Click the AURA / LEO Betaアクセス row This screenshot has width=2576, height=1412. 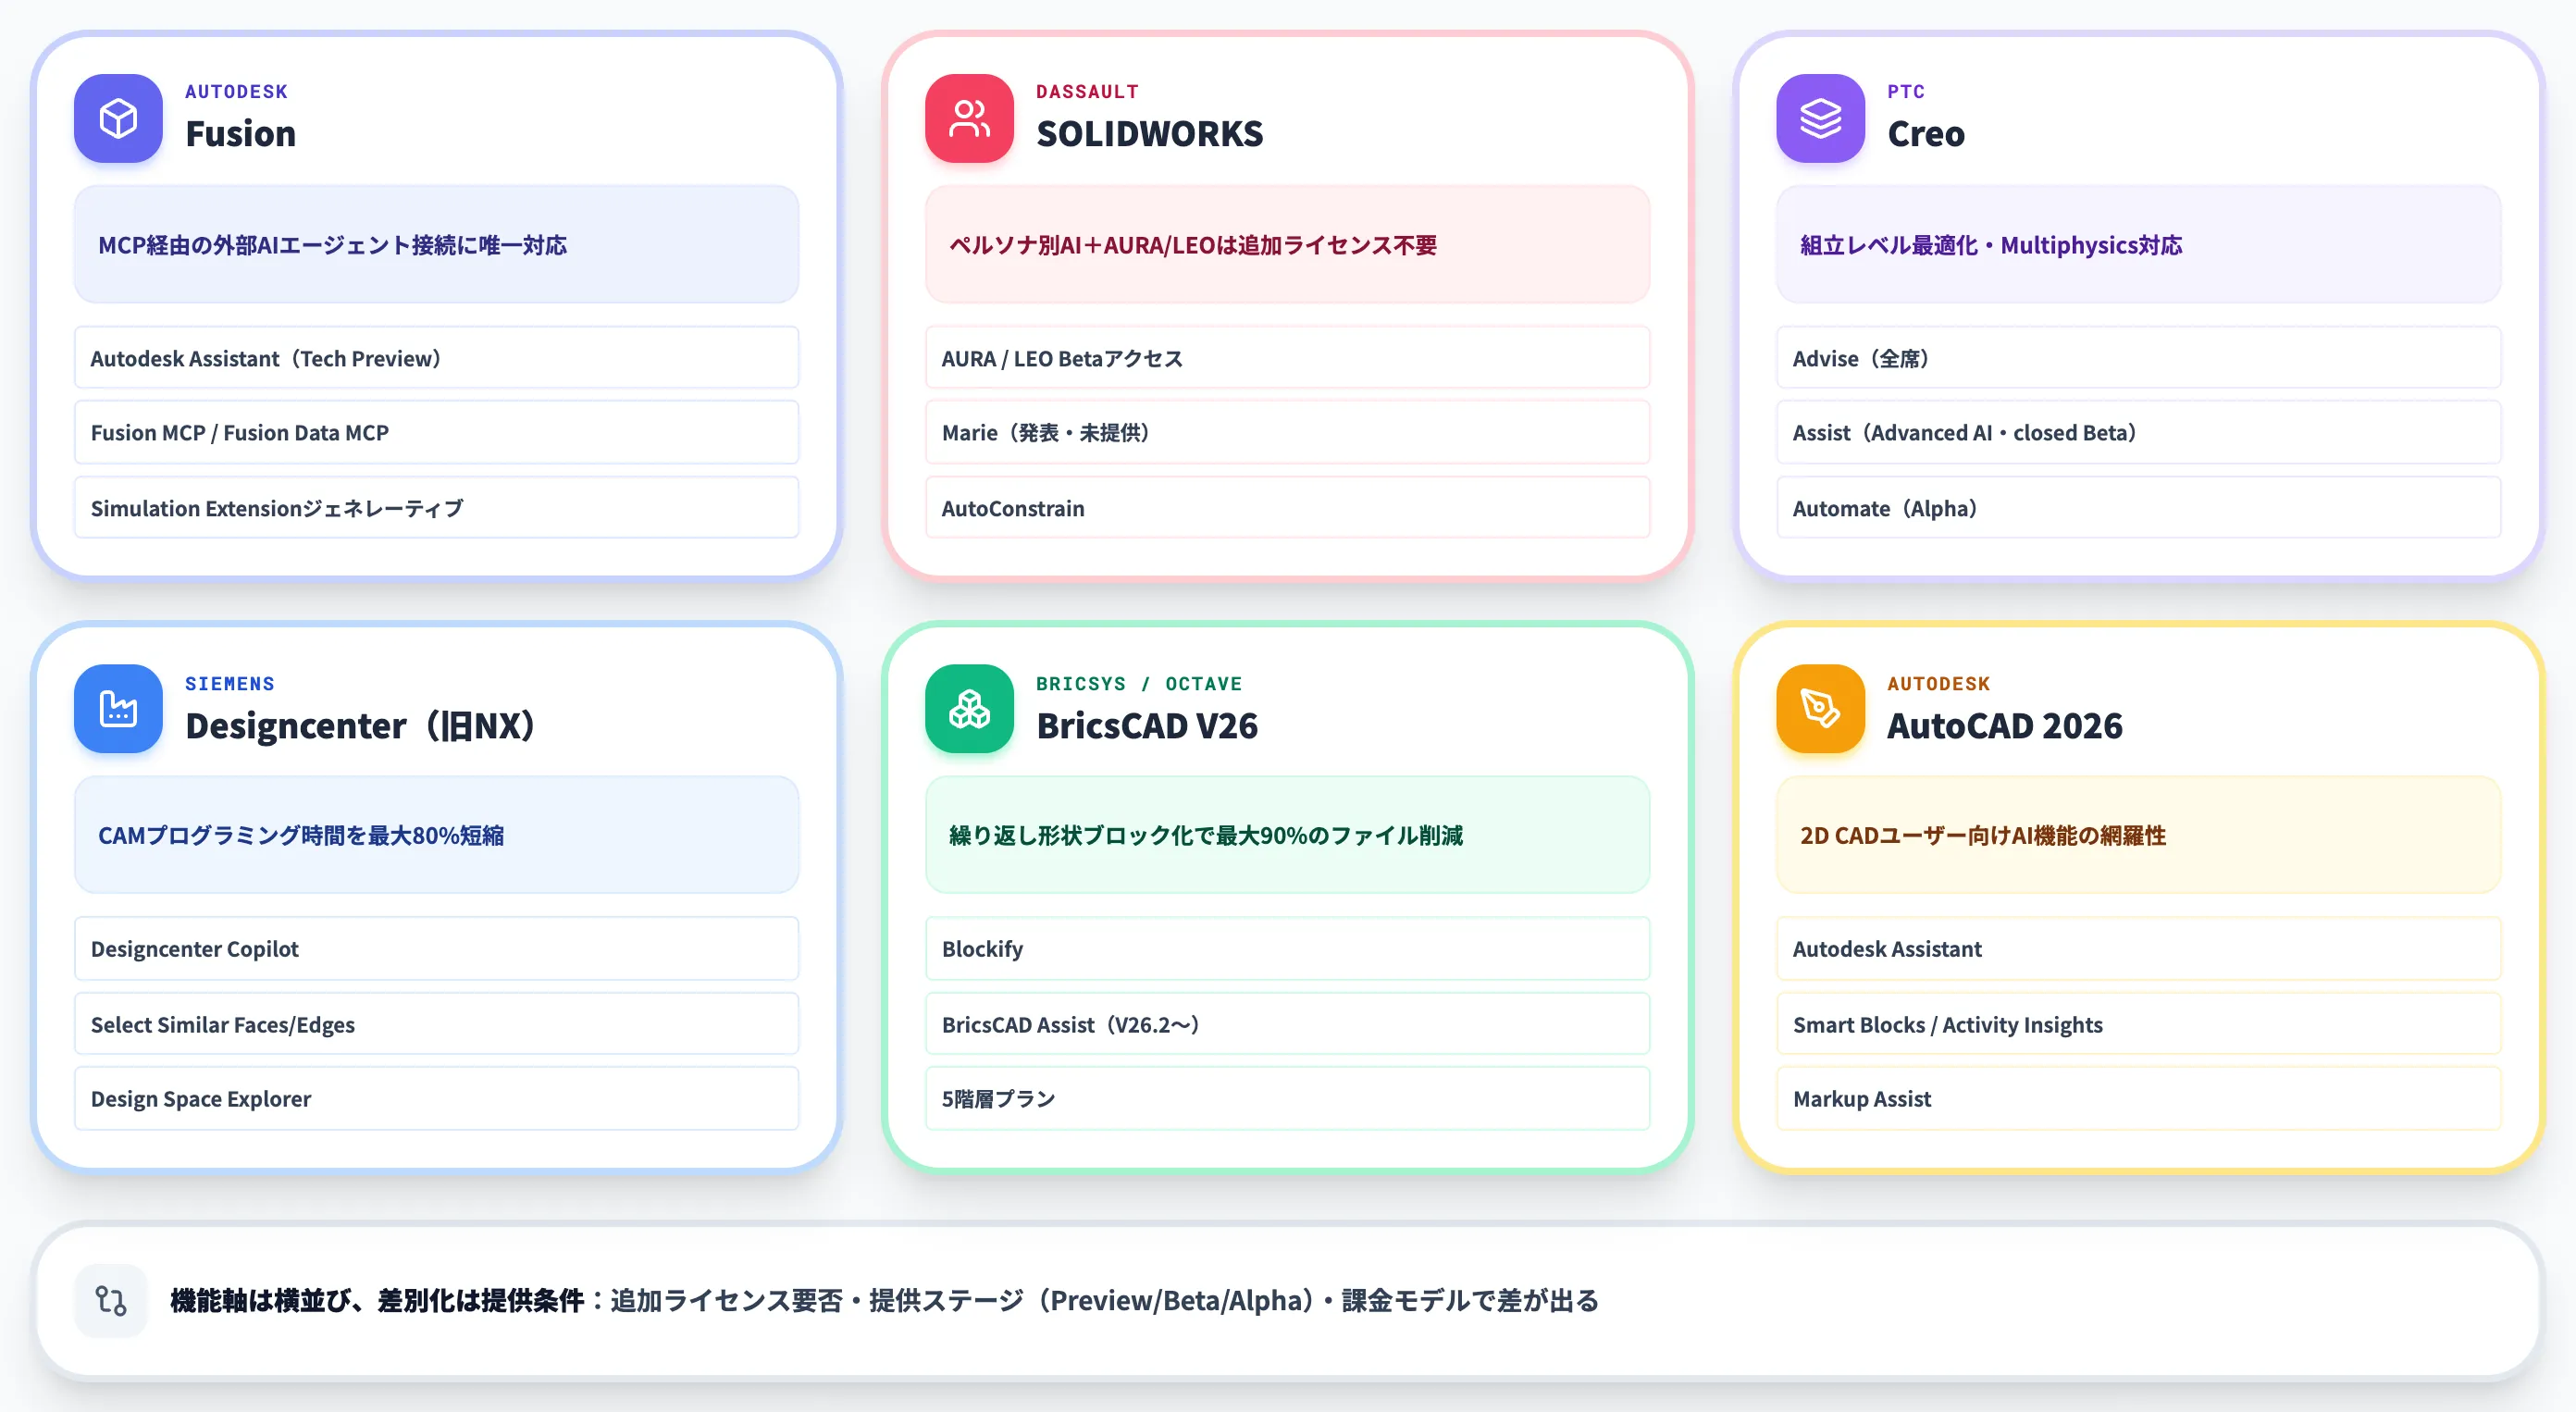point(1287,358)
